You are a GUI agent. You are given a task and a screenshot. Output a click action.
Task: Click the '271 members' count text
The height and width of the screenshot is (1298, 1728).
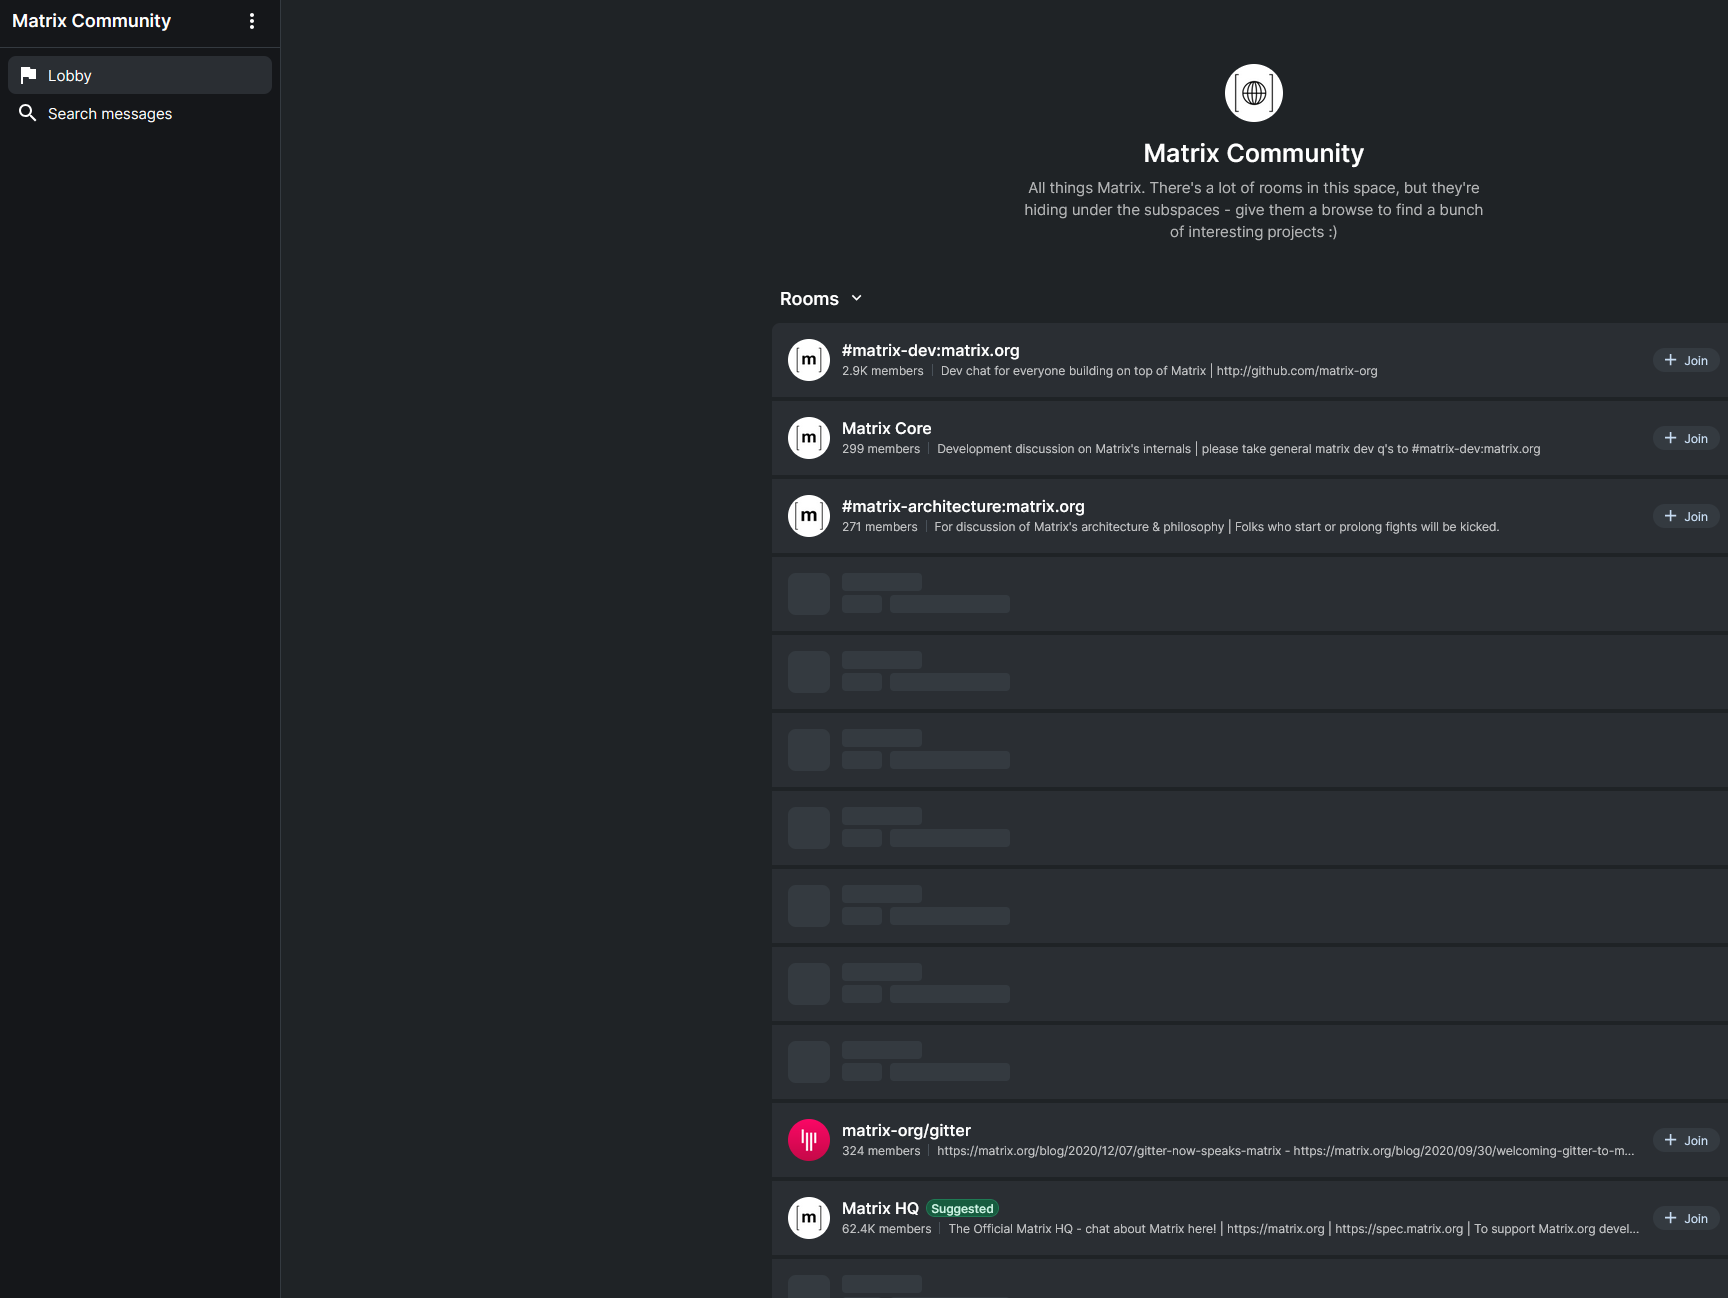(879, 527)
